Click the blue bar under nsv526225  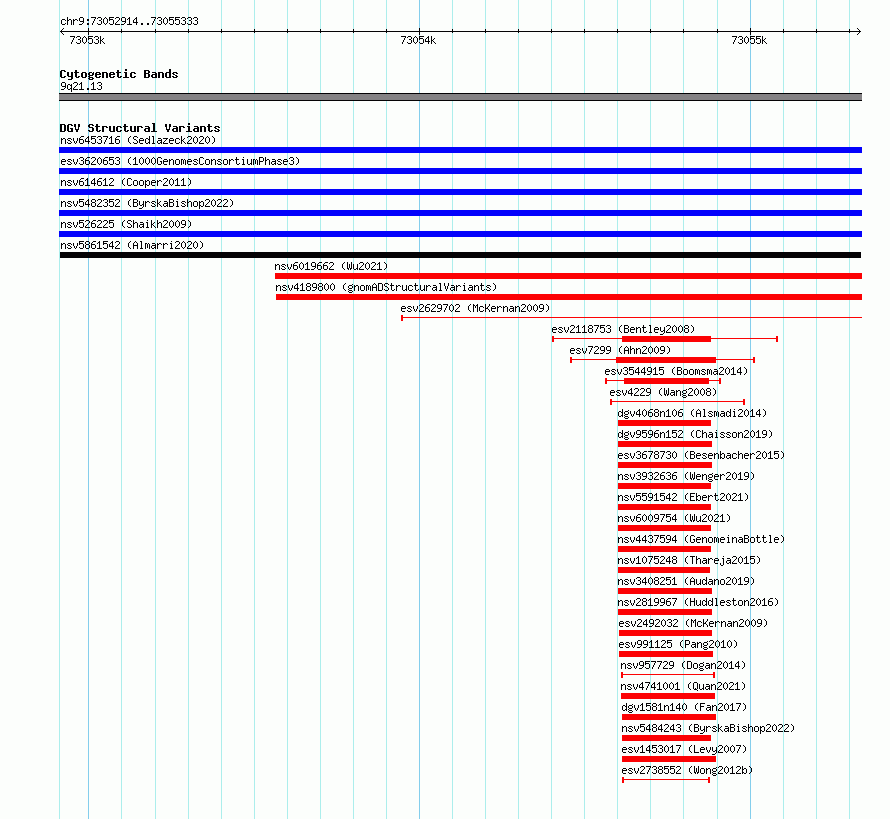pyautogui.click(x=460, y=234)
